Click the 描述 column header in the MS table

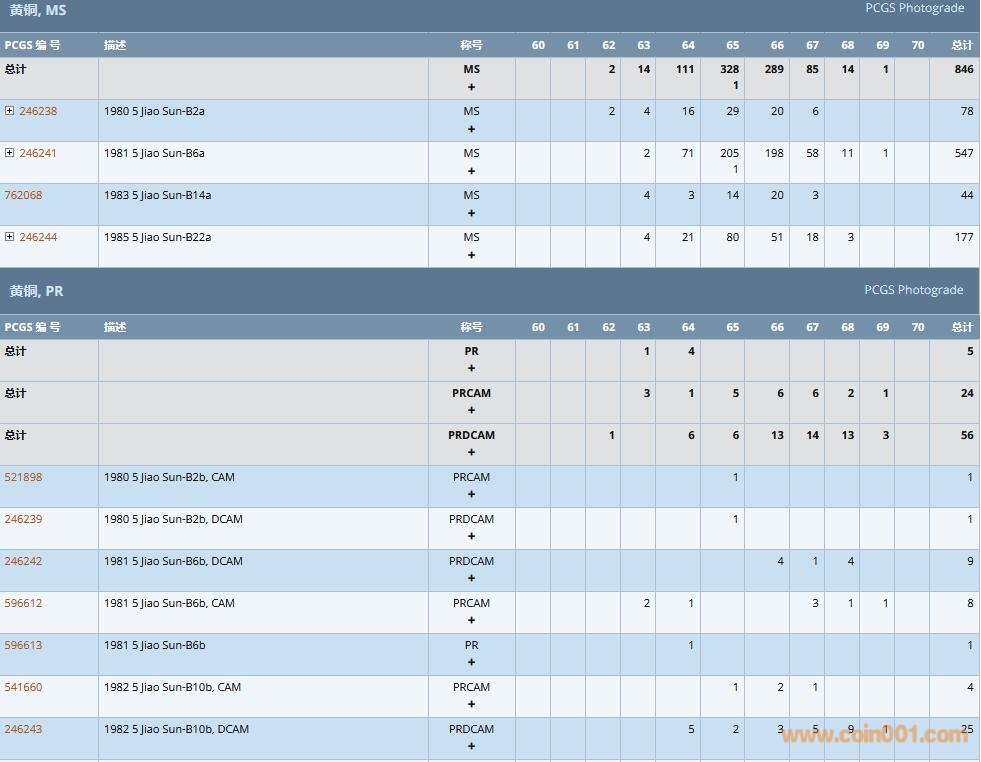point(115,45)
